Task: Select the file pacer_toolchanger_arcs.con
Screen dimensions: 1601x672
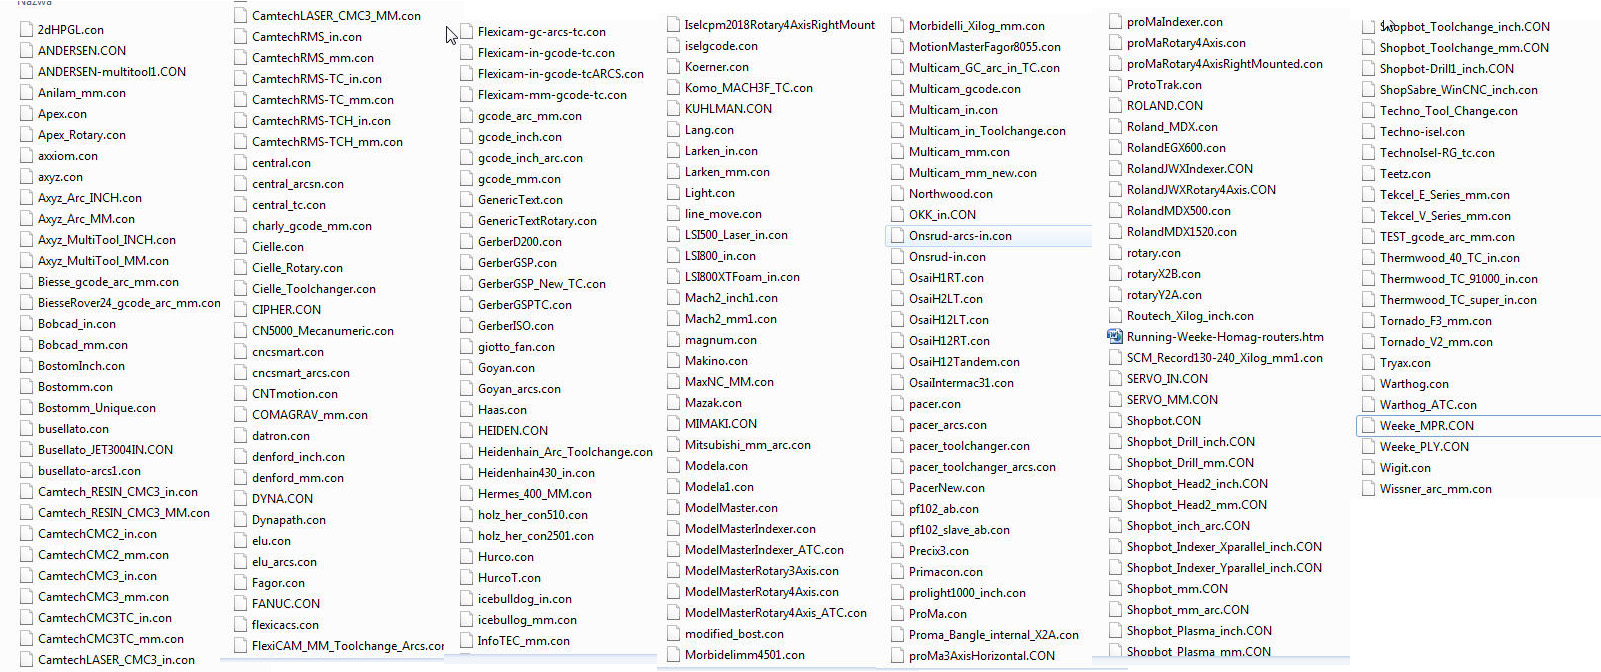Action: (x=982, y=467)
